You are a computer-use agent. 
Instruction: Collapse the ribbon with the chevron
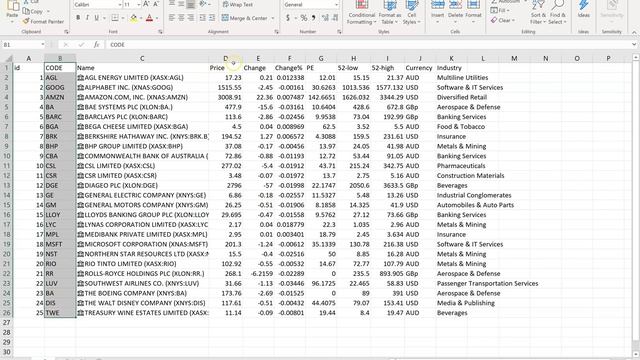634,32
